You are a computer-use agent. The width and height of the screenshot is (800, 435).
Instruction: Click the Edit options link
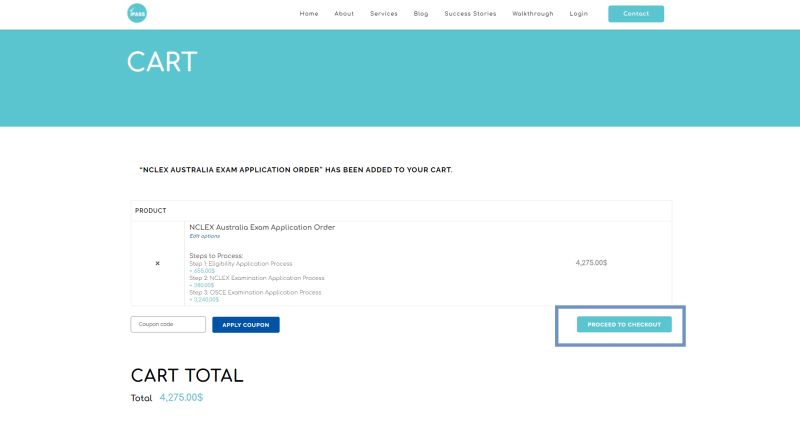tap(205, 236)
